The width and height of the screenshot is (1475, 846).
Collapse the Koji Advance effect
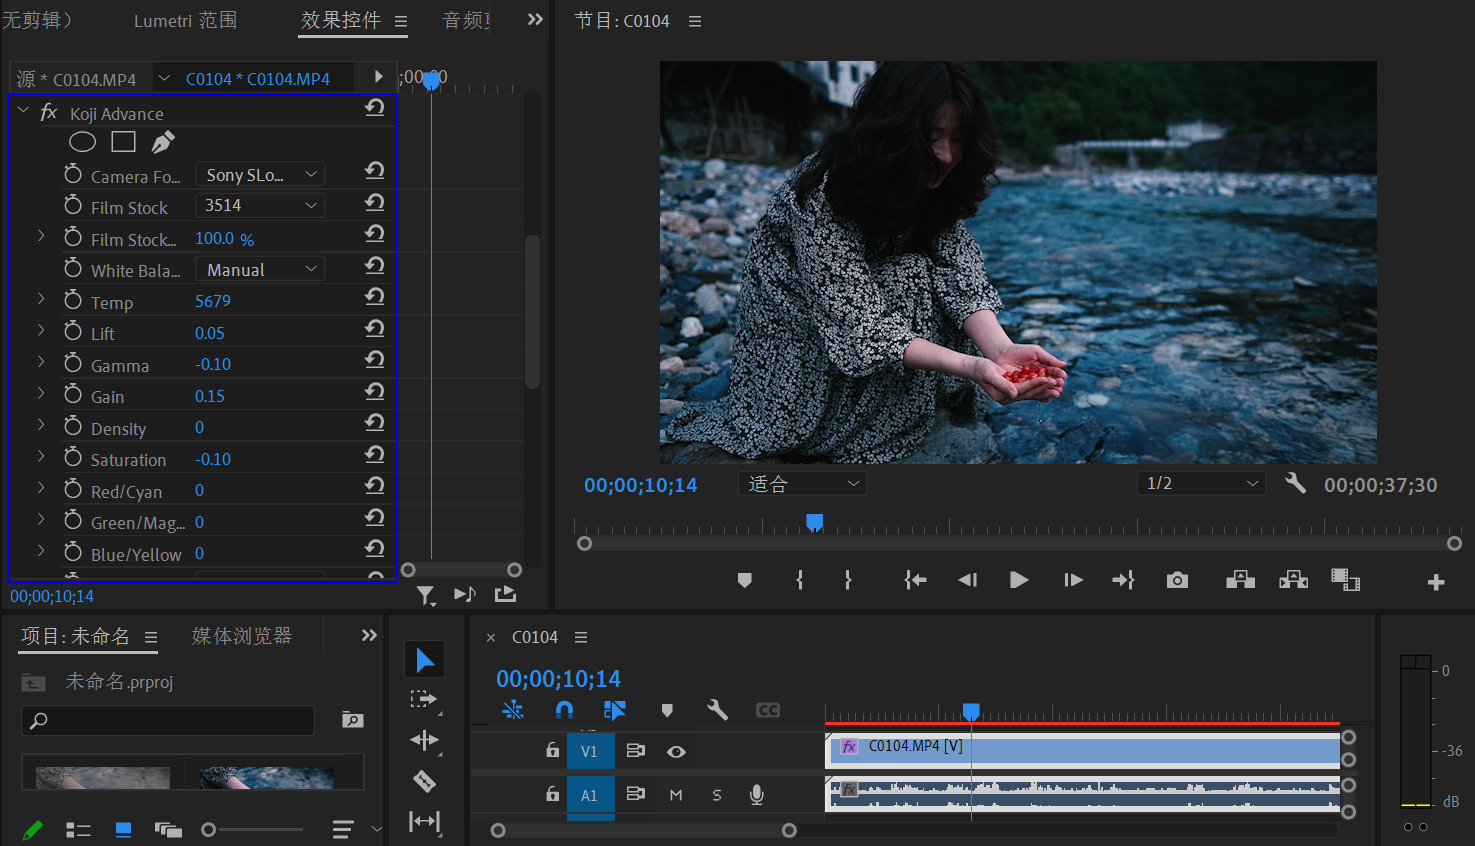23,110
